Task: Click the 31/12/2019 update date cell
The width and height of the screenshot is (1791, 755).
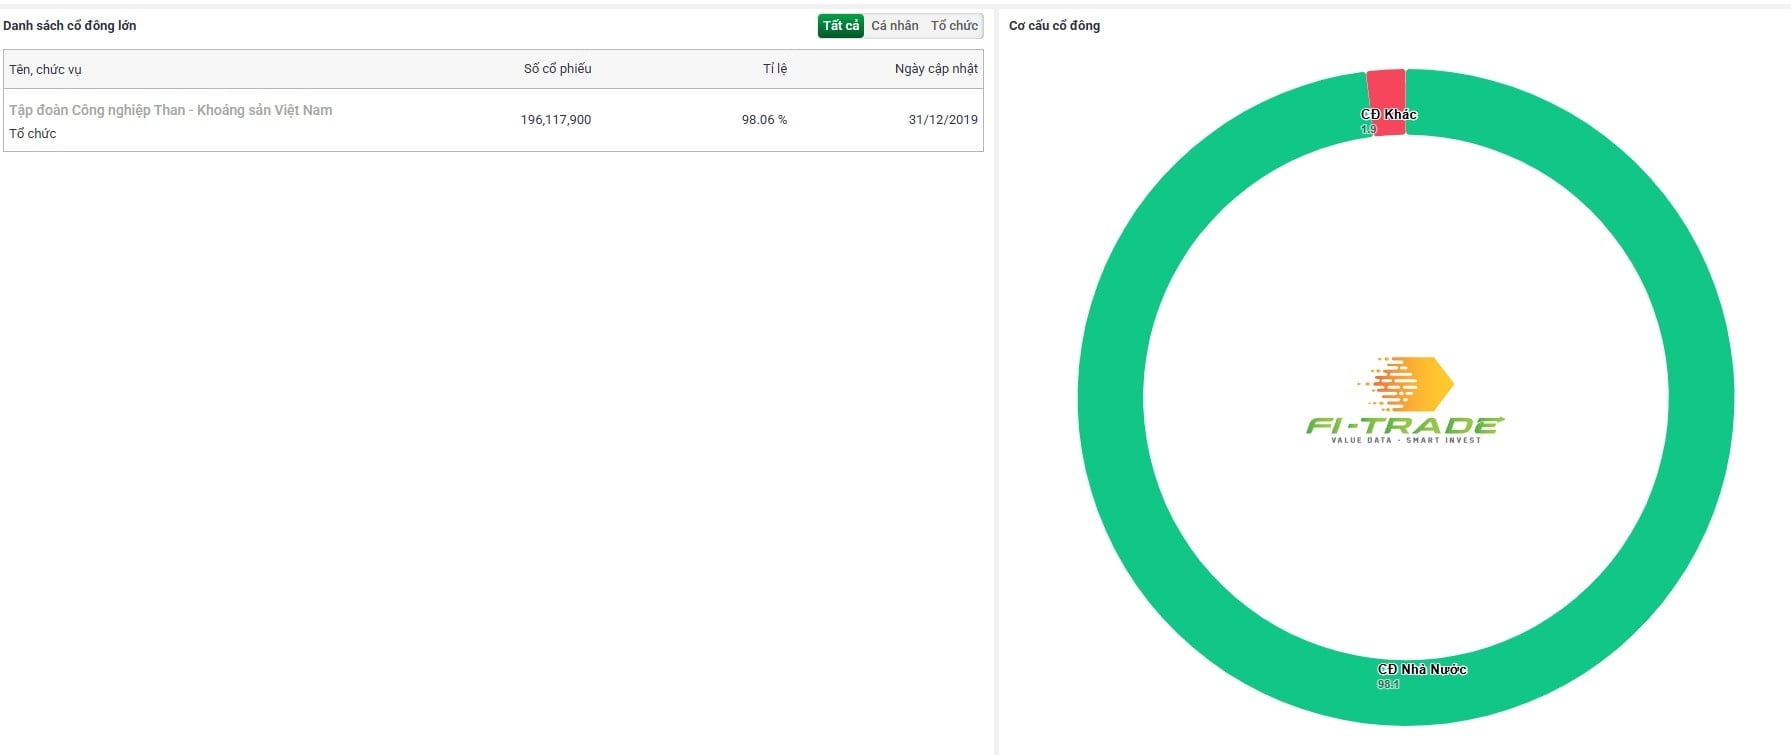Action: (x=942, y=120)
